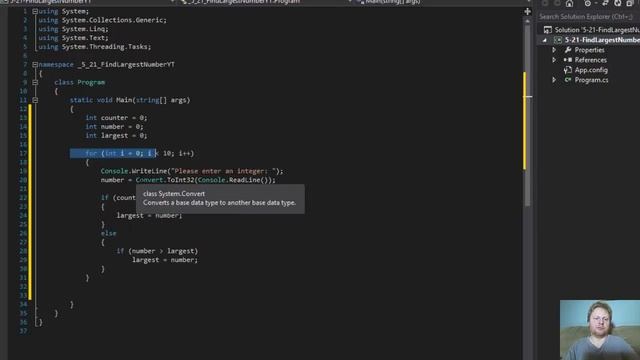Expand the Program.cs node

pyautogui.click(x=554, y=80)
